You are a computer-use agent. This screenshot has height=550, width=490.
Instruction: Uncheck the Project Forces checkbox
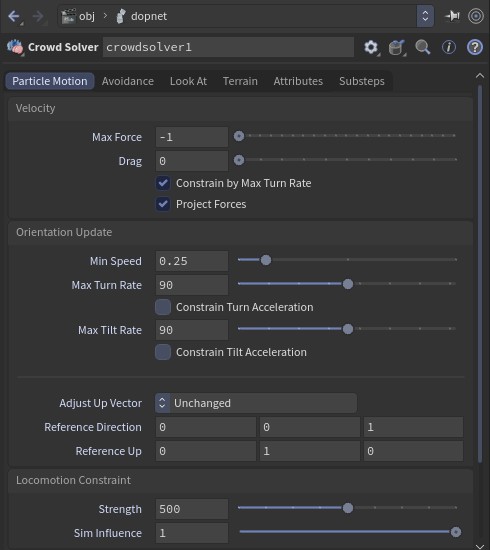163,204
